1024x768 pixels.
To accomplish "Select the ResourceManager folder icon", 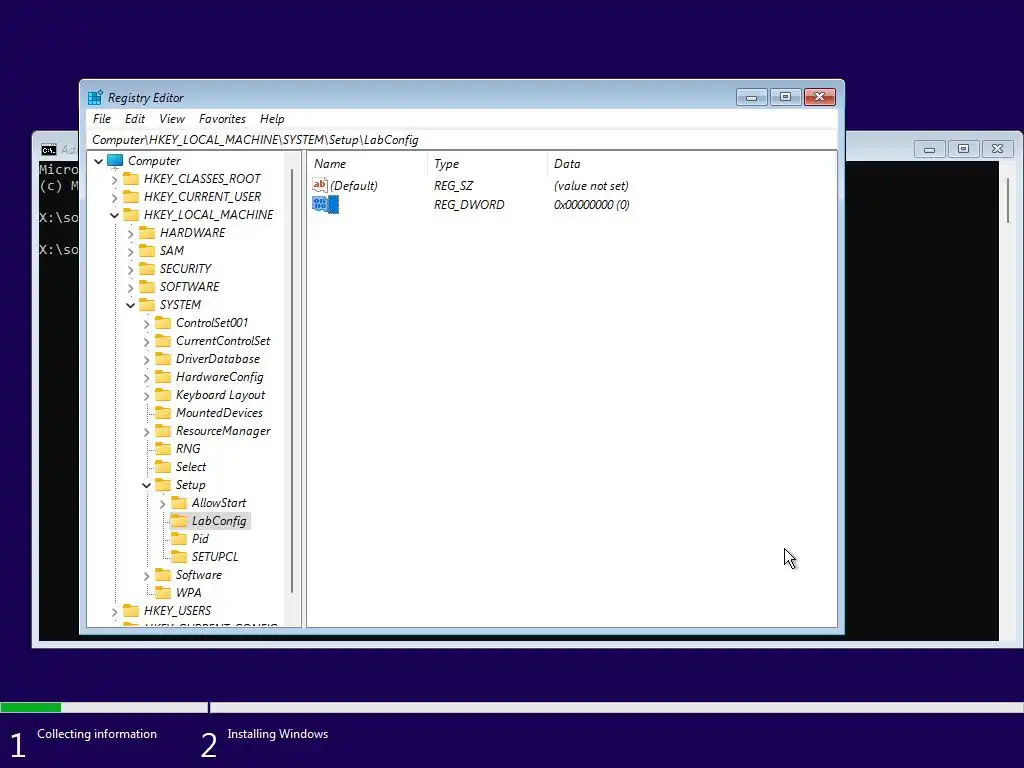I will tap(163, 431).
